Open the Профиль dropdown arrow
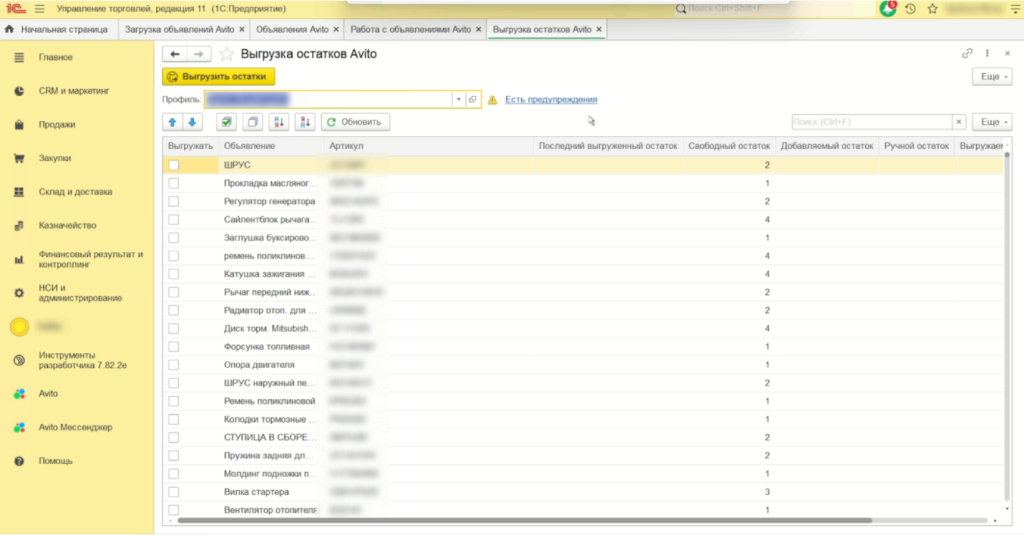Screen dimensions: 1024x535 pos(458,100)
